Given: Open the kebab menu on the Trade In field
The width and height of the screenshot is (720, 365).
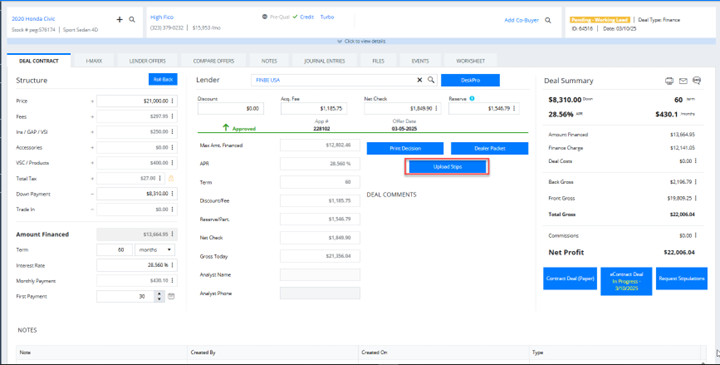Looking at the screenshot, I should coord(173,209).
